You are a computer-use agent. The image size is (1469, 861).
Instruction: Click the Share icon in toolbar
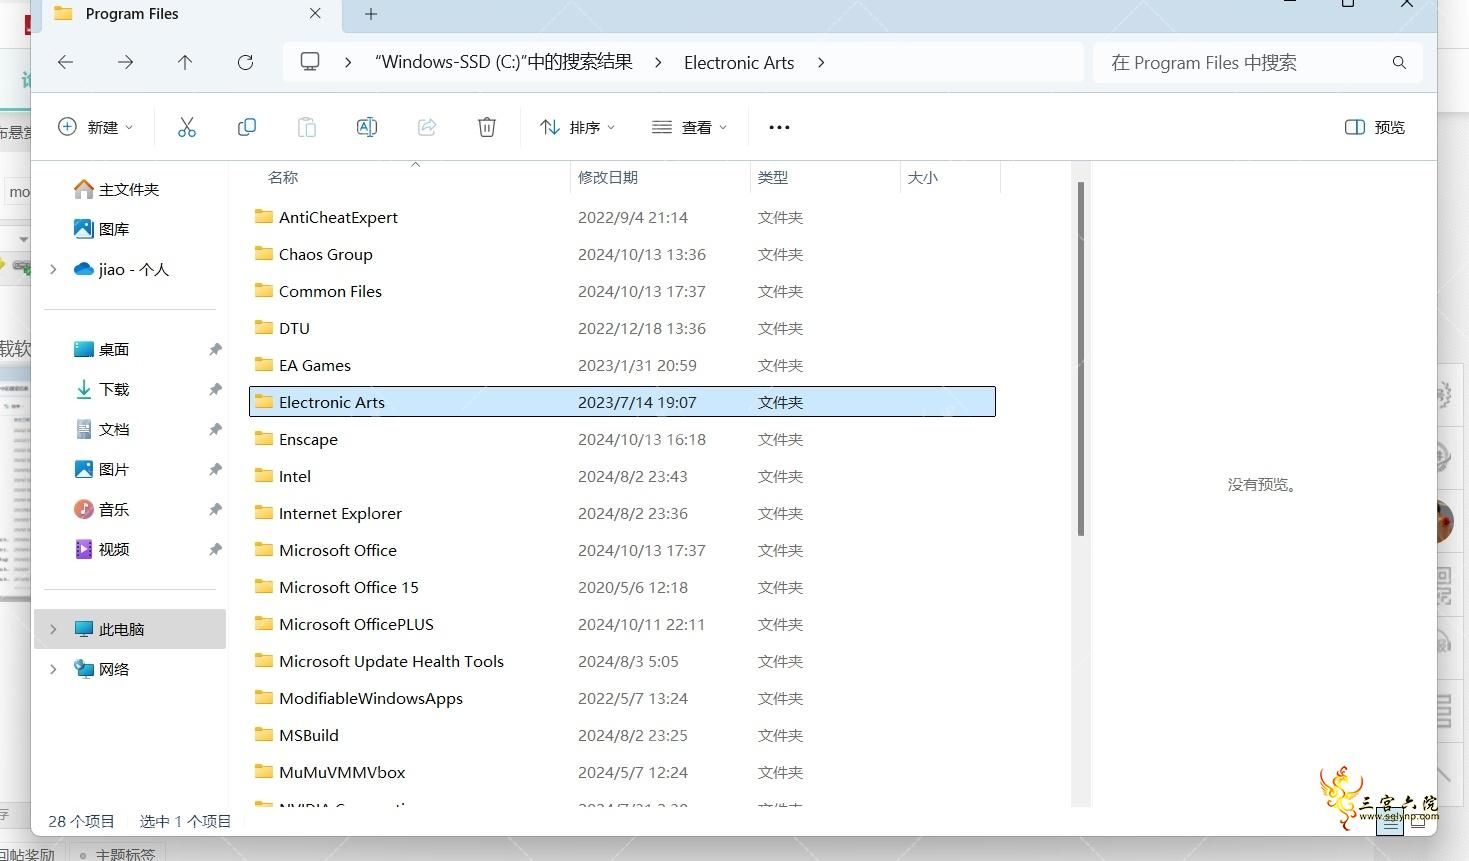coord(427,127)
